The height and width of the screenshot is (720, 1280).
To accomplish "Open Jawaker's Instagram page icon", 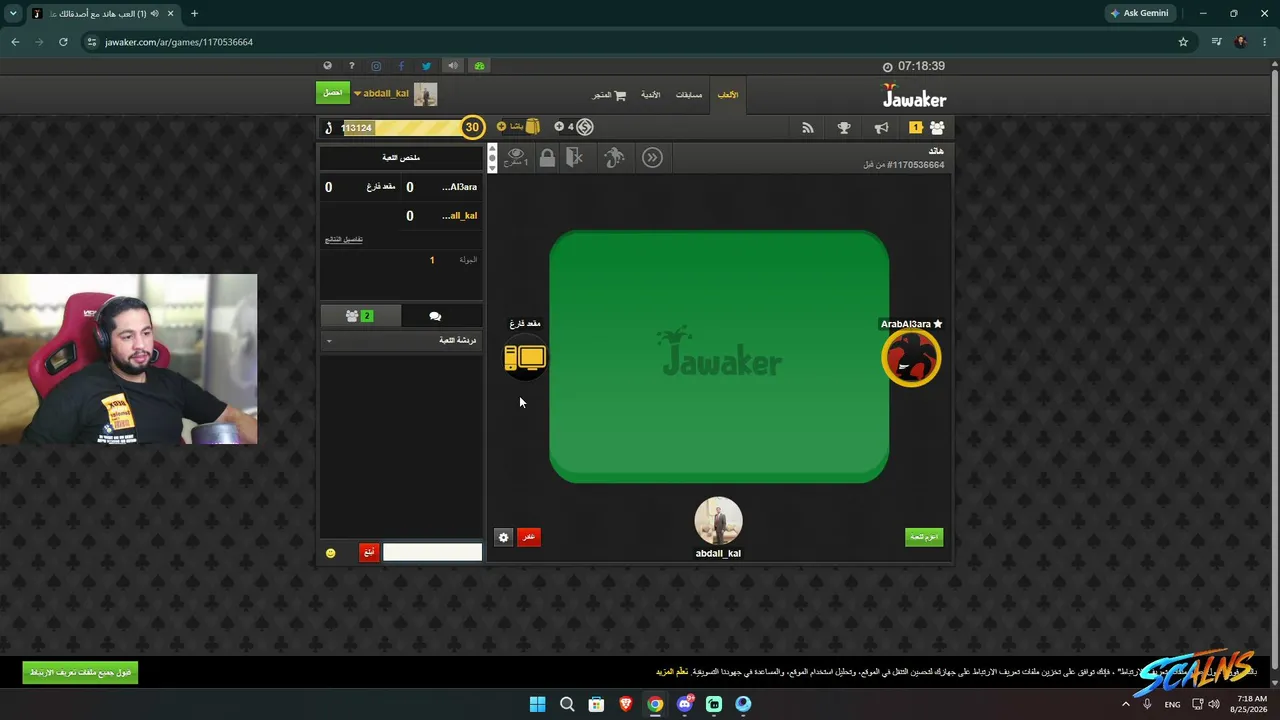I will coord(376,66).
